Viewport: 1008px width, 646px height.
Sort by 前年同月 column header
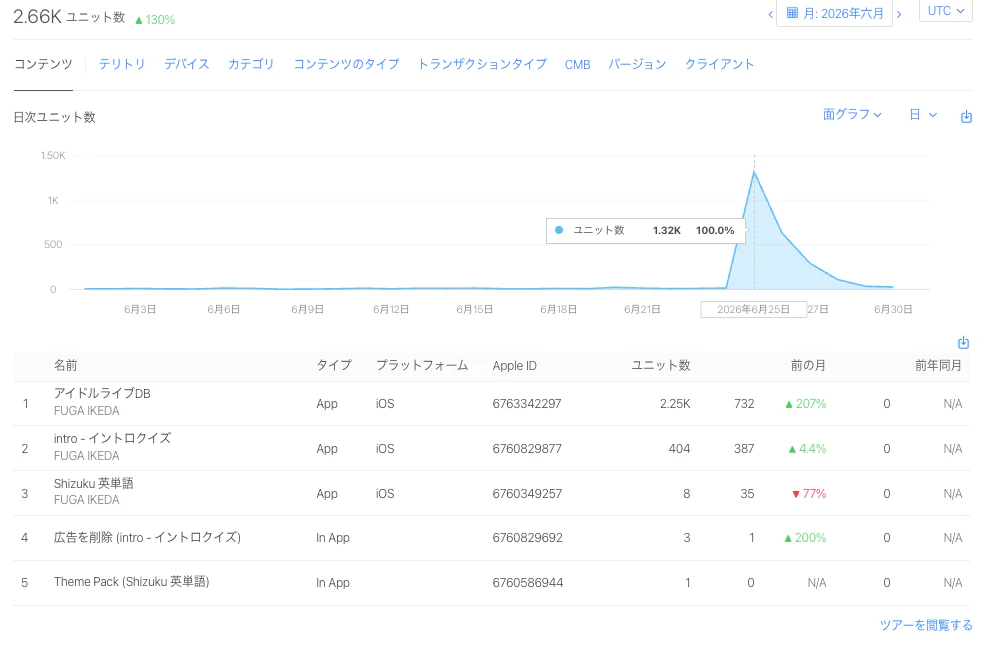click(939, 366)
